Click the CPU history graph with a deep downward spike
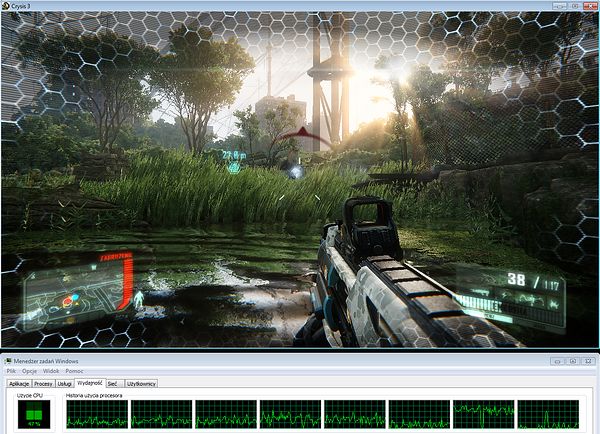The image size is (600, 434). (x=484, y=414)
